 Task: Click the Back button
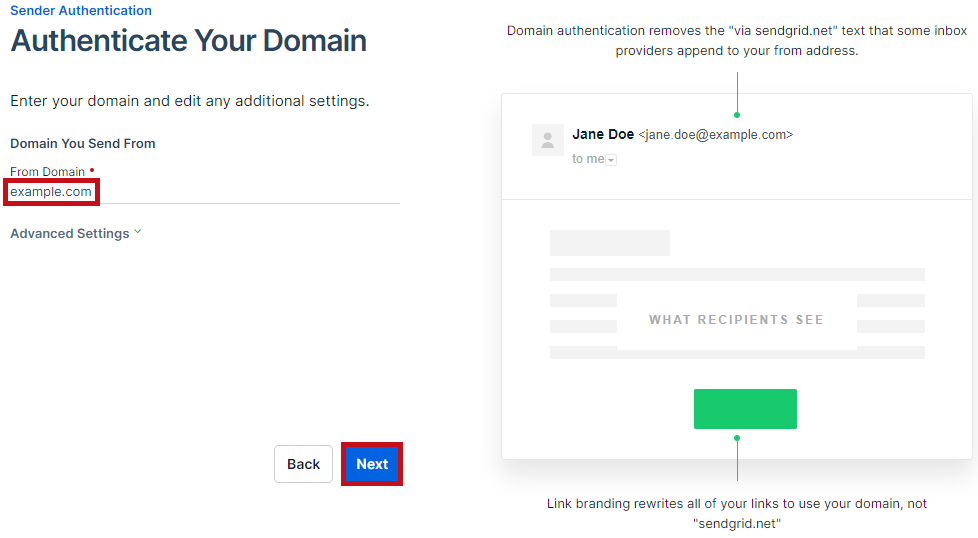tap(303, 464)
